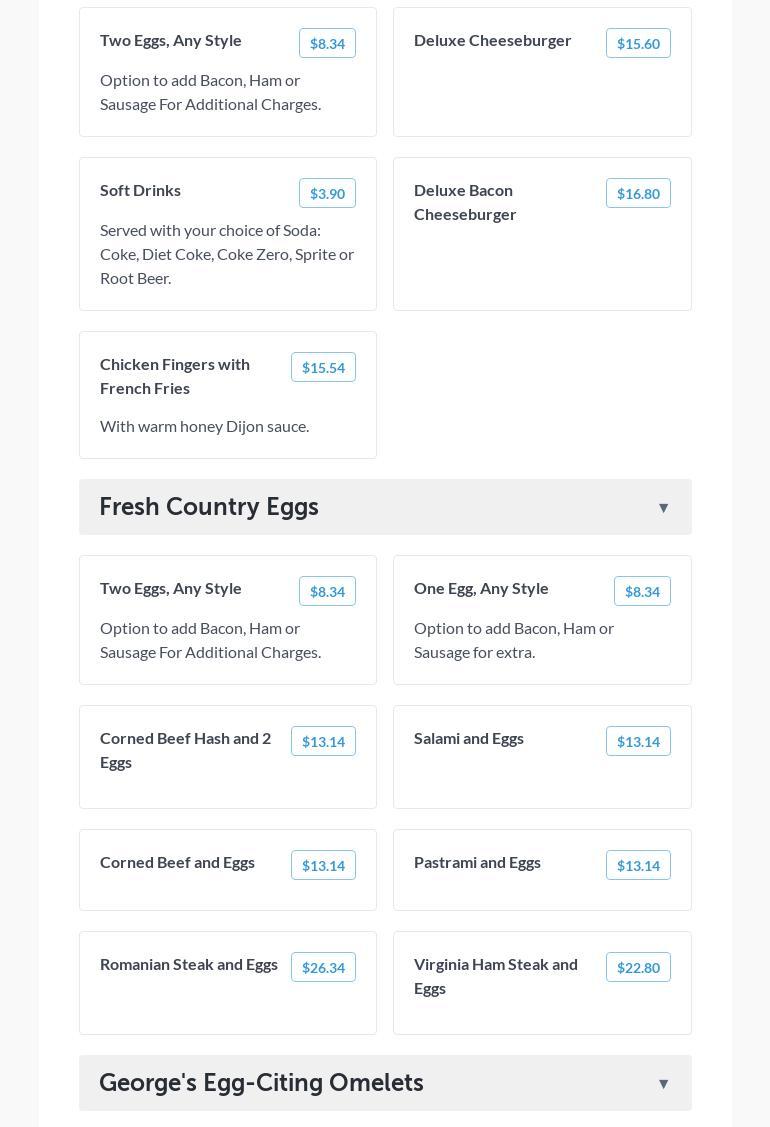Viewport: 770px width, 1127px height.
Task: Select Corned Beef Hash and 2 Eggs price
Action: pyautogui.click(x=323, y=741)
